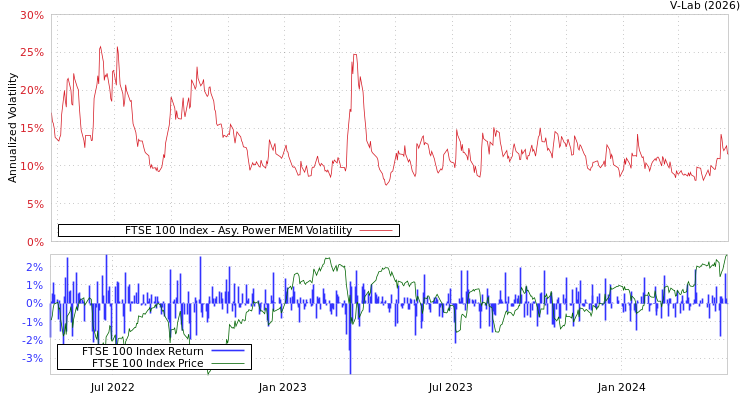
Task: Click the 15% label on volatility axis
Action: pos(31,128)
